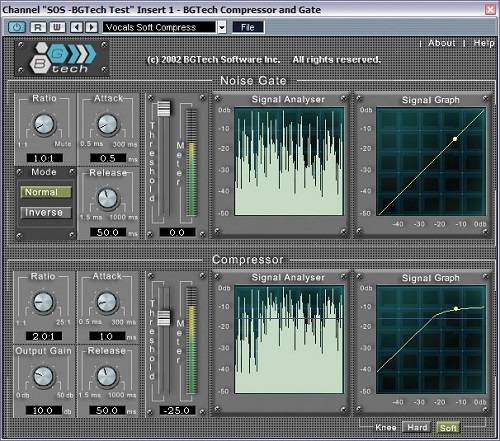
Task: Enable Read automation (R) button
Action: click(x=38, y=27)
